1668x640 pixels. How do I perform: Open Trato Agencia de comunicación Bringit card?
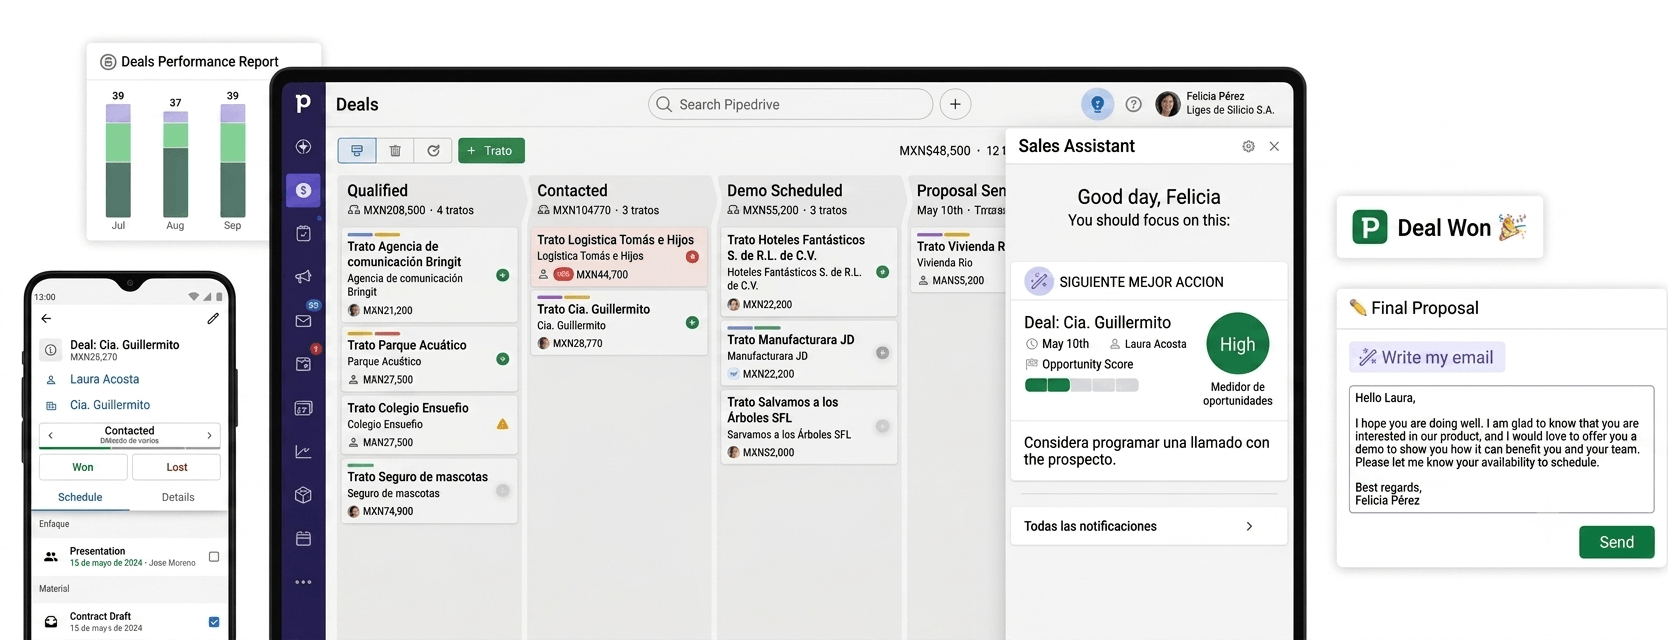[x=429, y=277]
